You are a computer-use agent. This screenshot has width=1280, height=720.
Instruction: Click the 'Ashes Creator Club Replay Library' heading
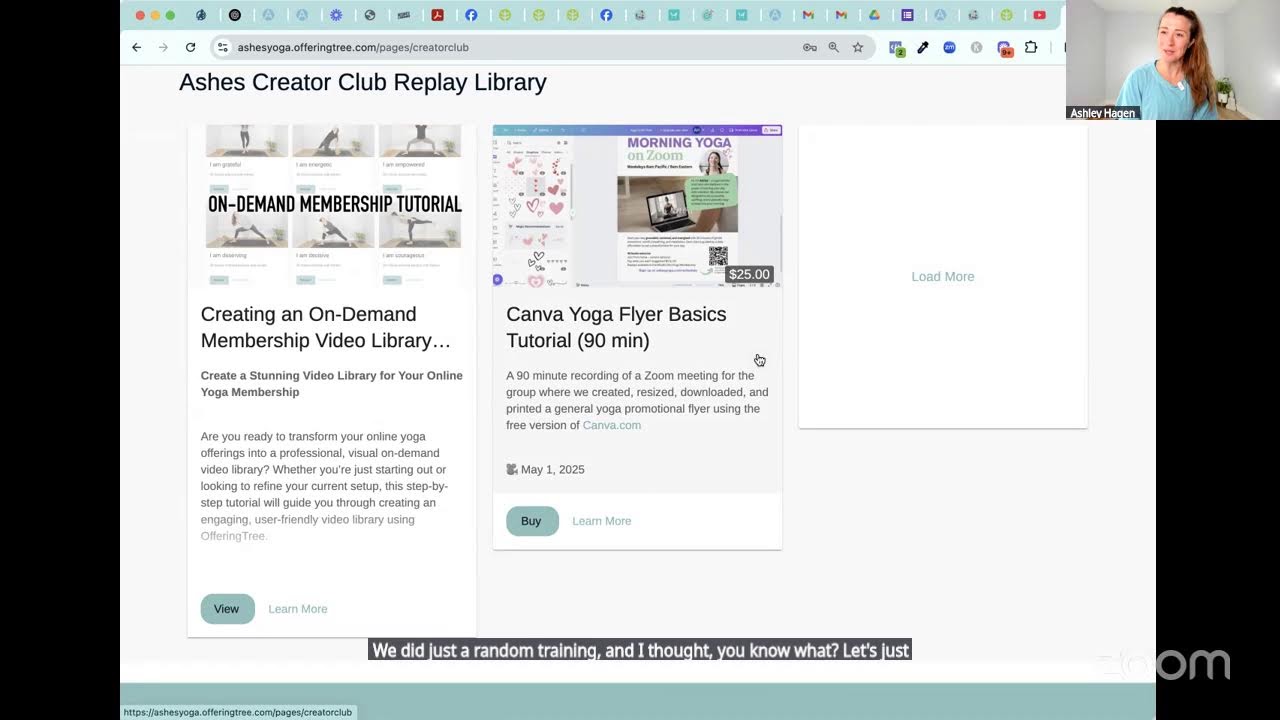363,82
